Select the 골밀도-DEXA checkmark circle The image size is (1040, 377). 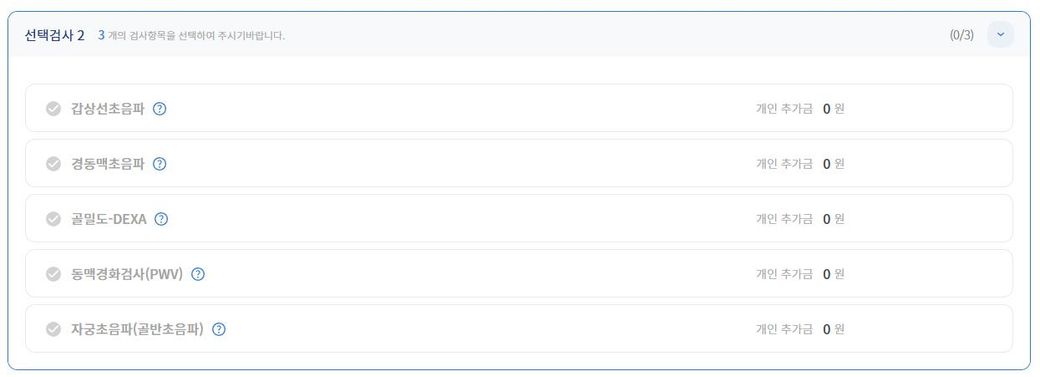pyautogui.click(x=54, y=219)
